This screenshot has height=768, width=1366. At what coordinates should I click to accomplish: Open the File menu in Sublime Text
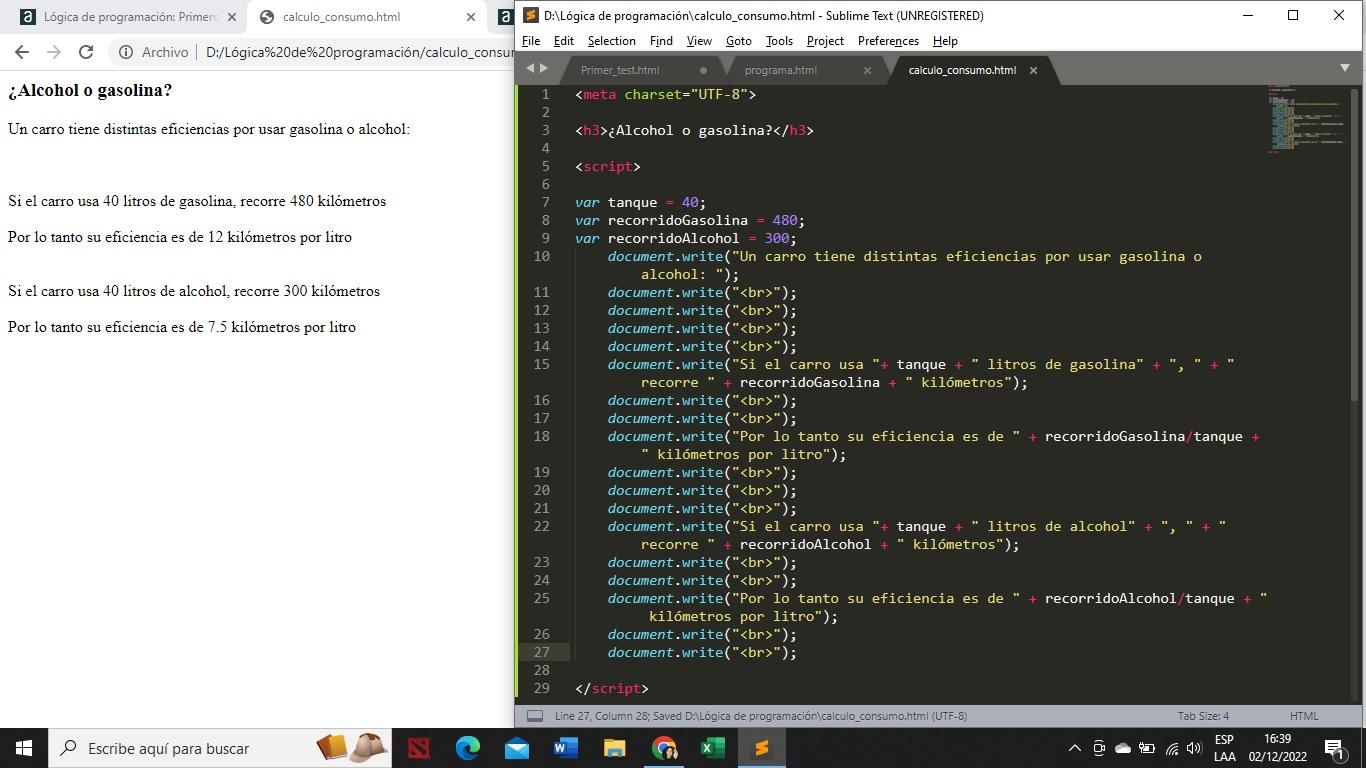click(531, 41)
